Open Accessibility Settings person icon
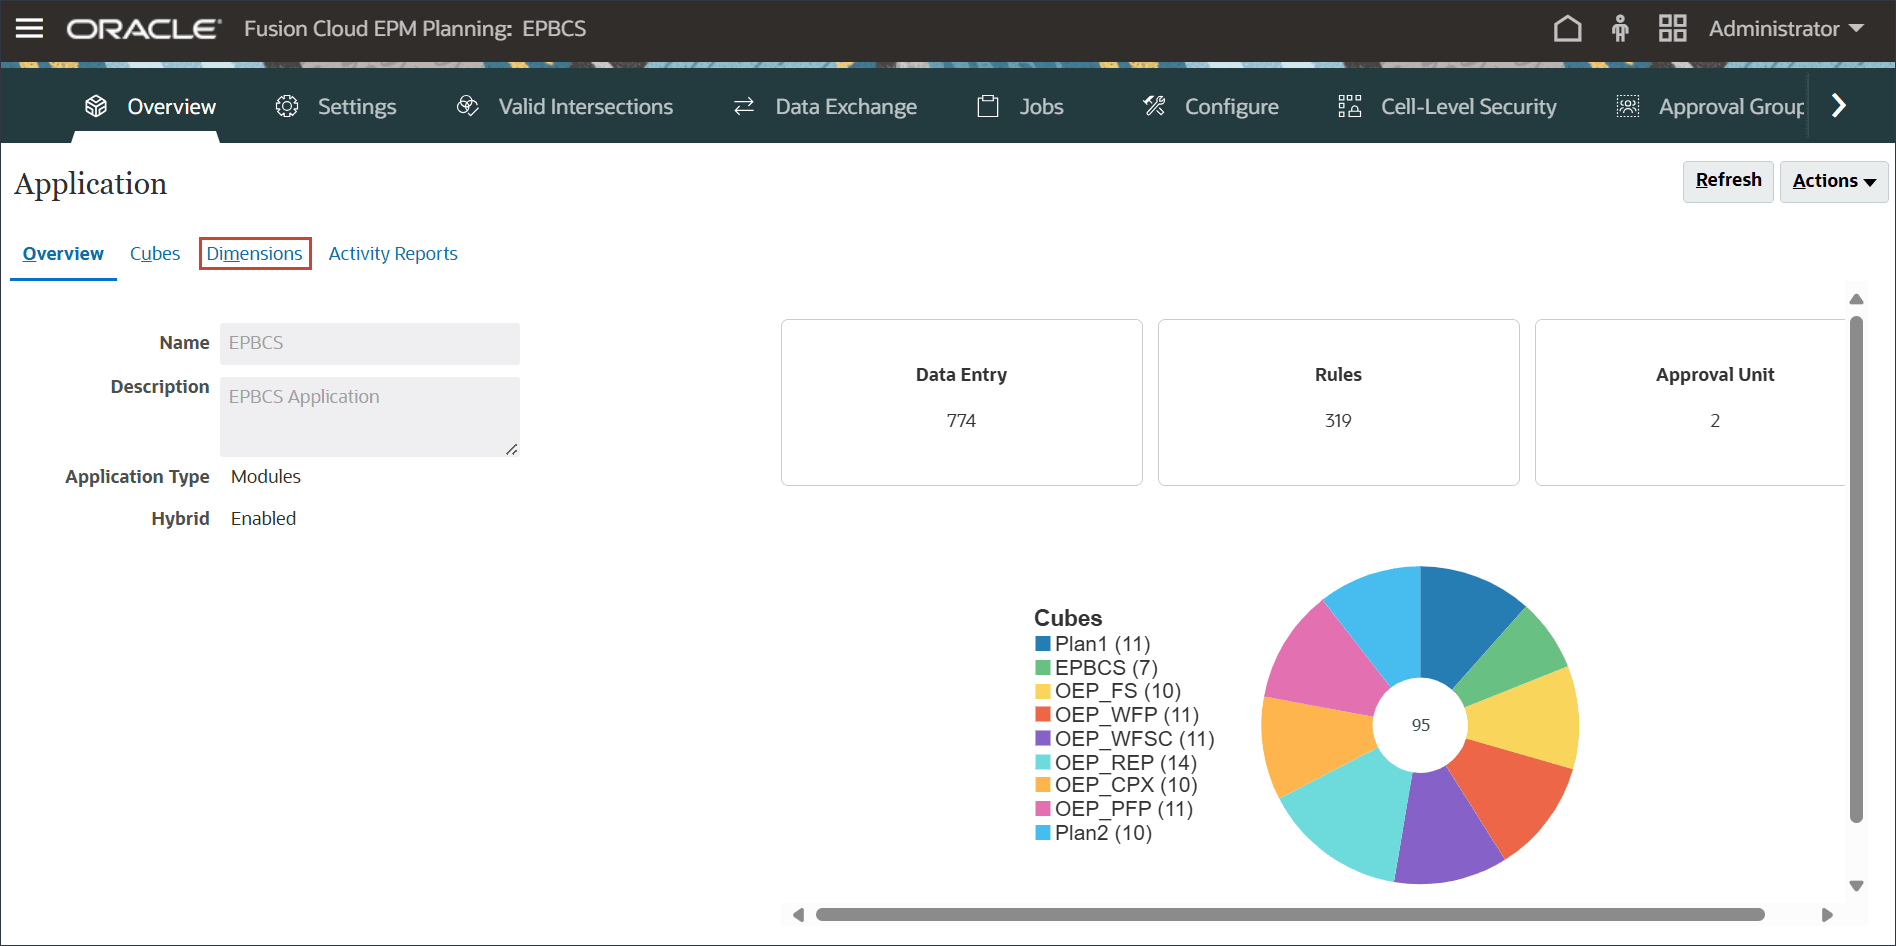This screenshot has width=1896, height=946. click(x=1620, y=28)
